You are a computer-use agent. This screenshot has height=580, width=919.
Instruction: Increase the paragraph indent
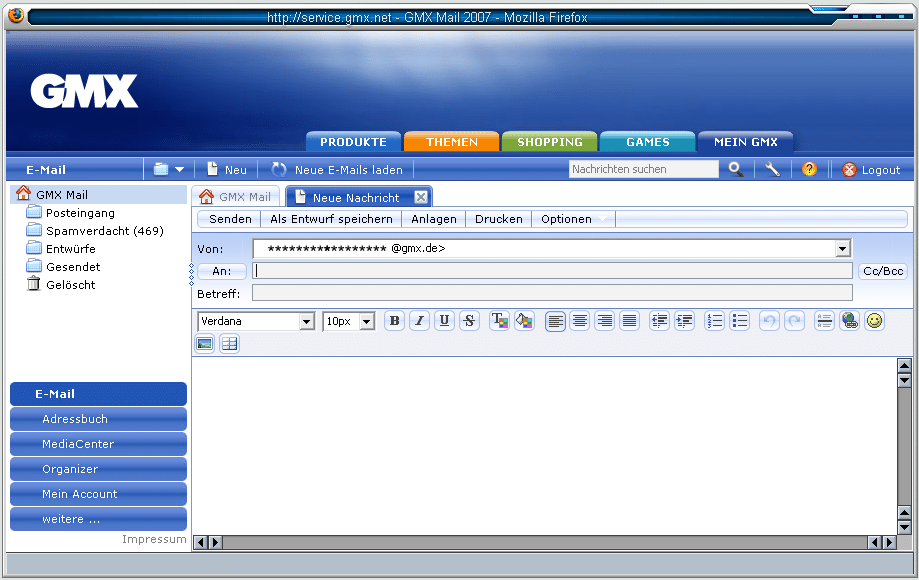pyautogui.click(x=684, y=321)
